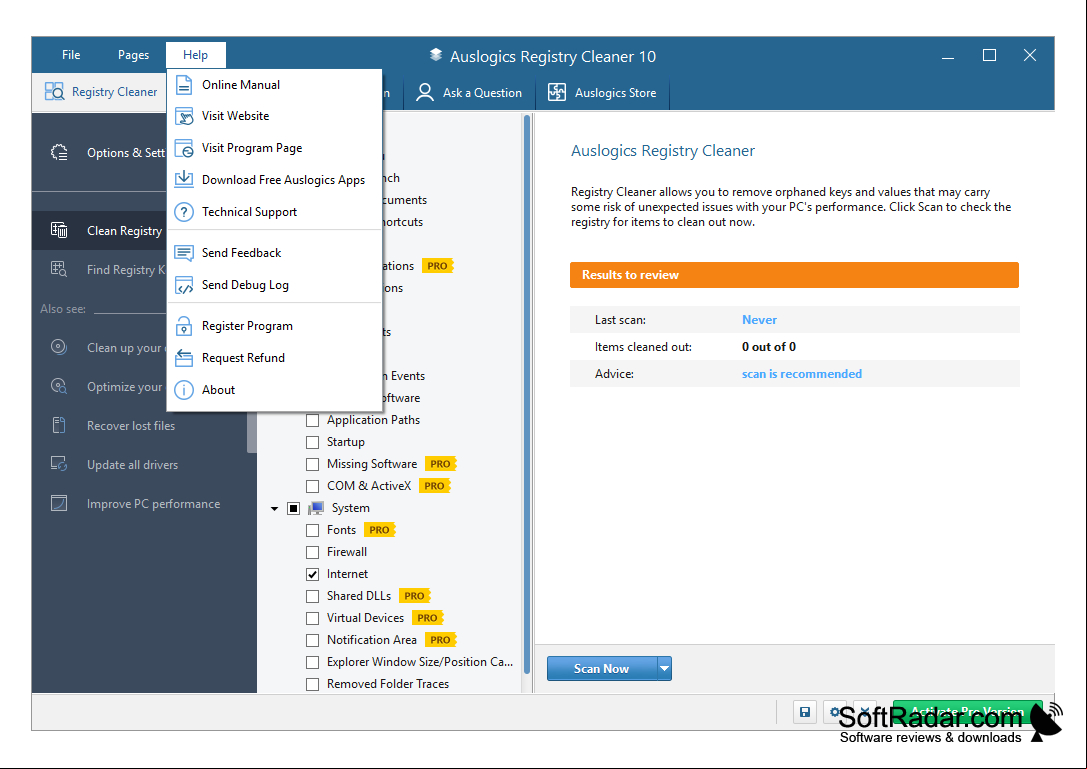The width and height of the screenshot is (1087, 769).
Task: Choose Online Manual from Help menu
Action: (x=275, y=85)
